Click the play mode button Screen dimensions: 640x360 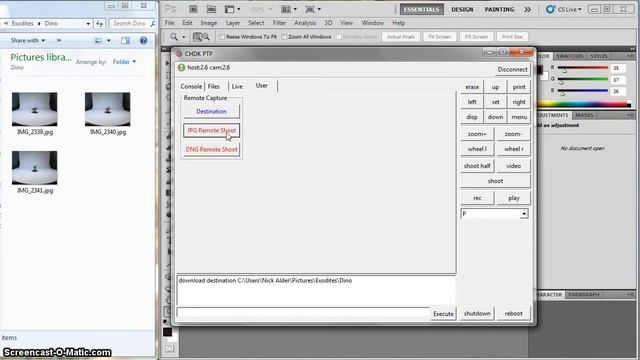513,198
